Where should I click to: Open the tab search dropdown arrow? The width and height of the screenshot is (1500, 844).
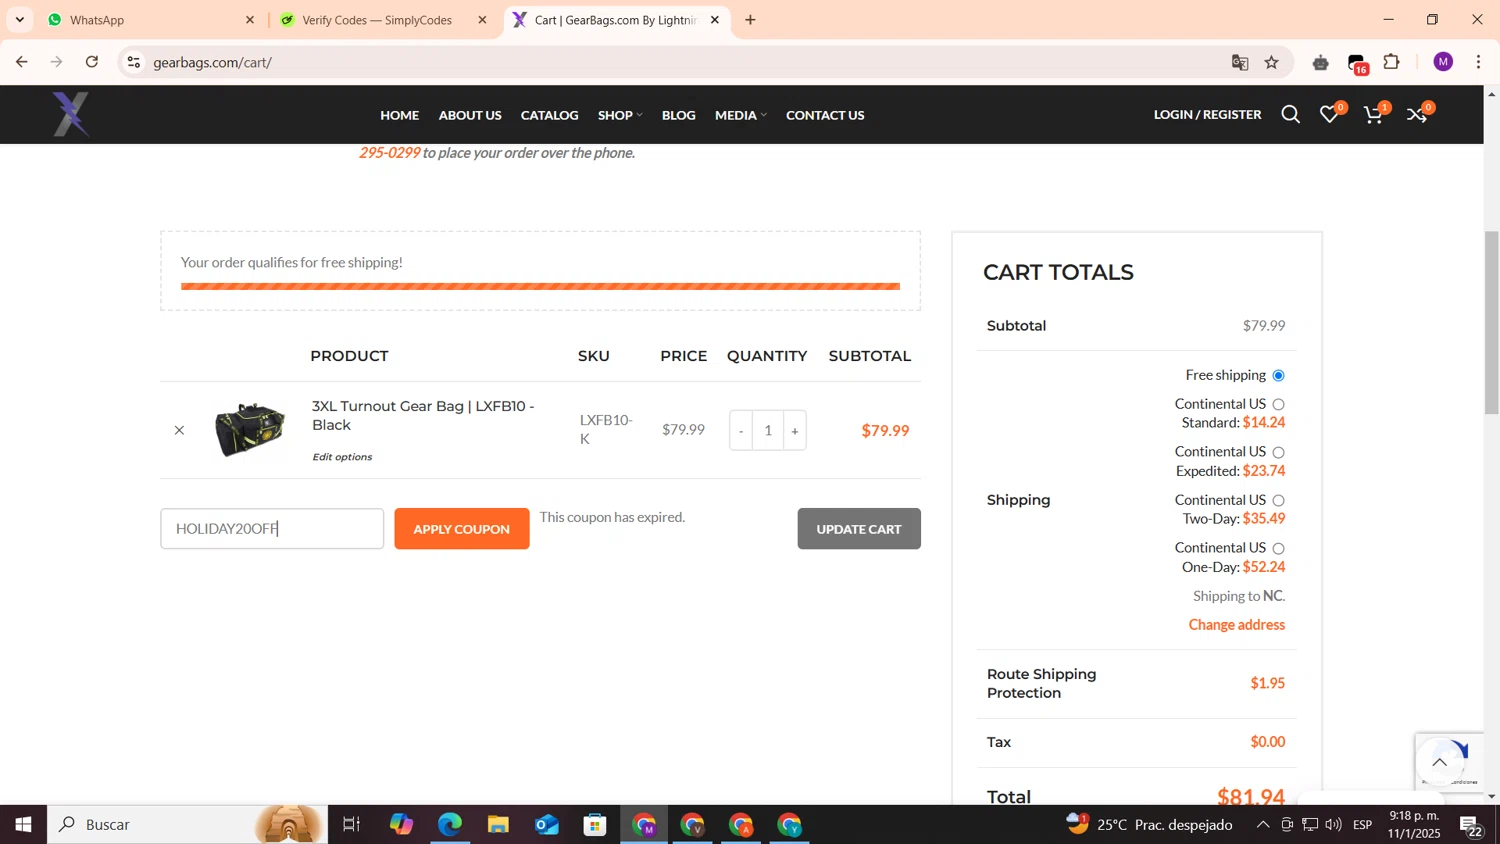(19, 20)
